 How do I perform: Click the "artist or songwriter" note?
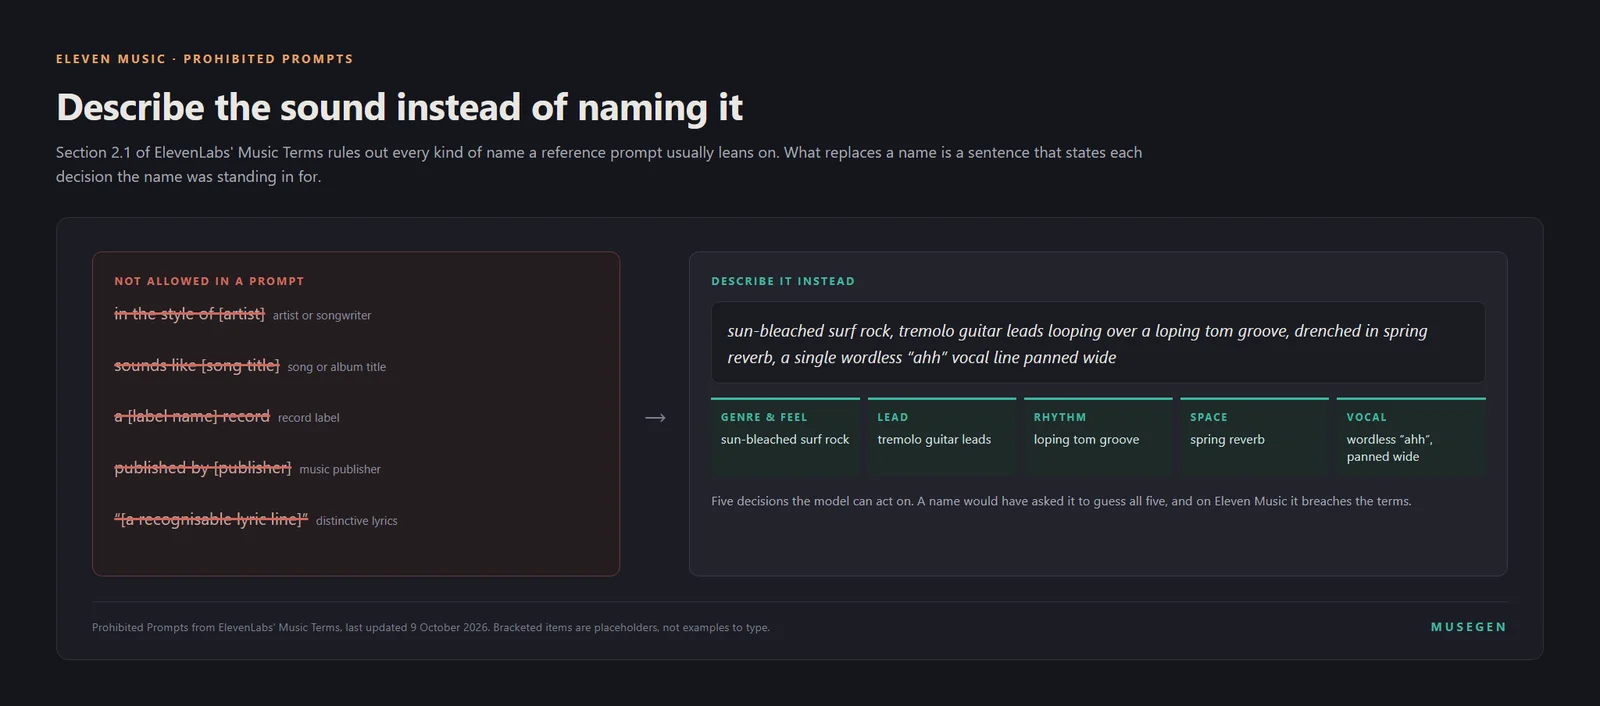[x=322, y=315]
